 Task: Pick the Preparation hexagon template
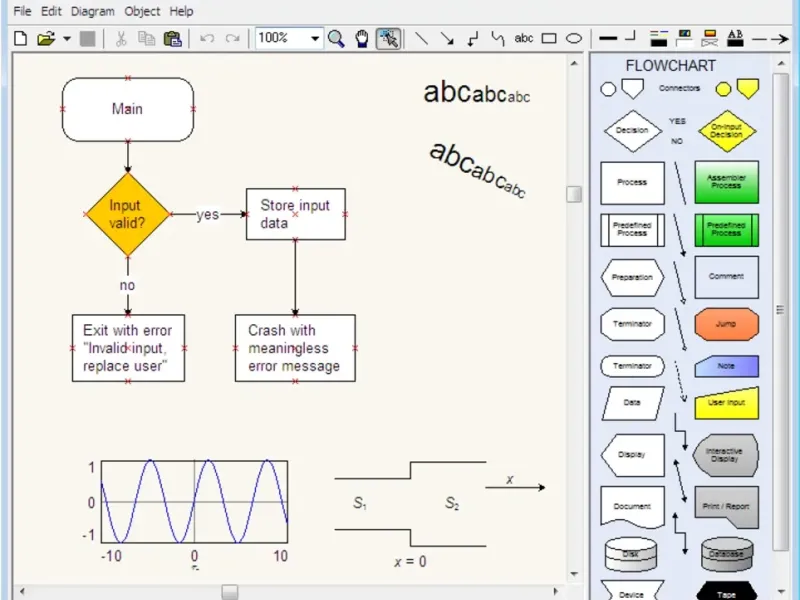[x=632, y=278]
